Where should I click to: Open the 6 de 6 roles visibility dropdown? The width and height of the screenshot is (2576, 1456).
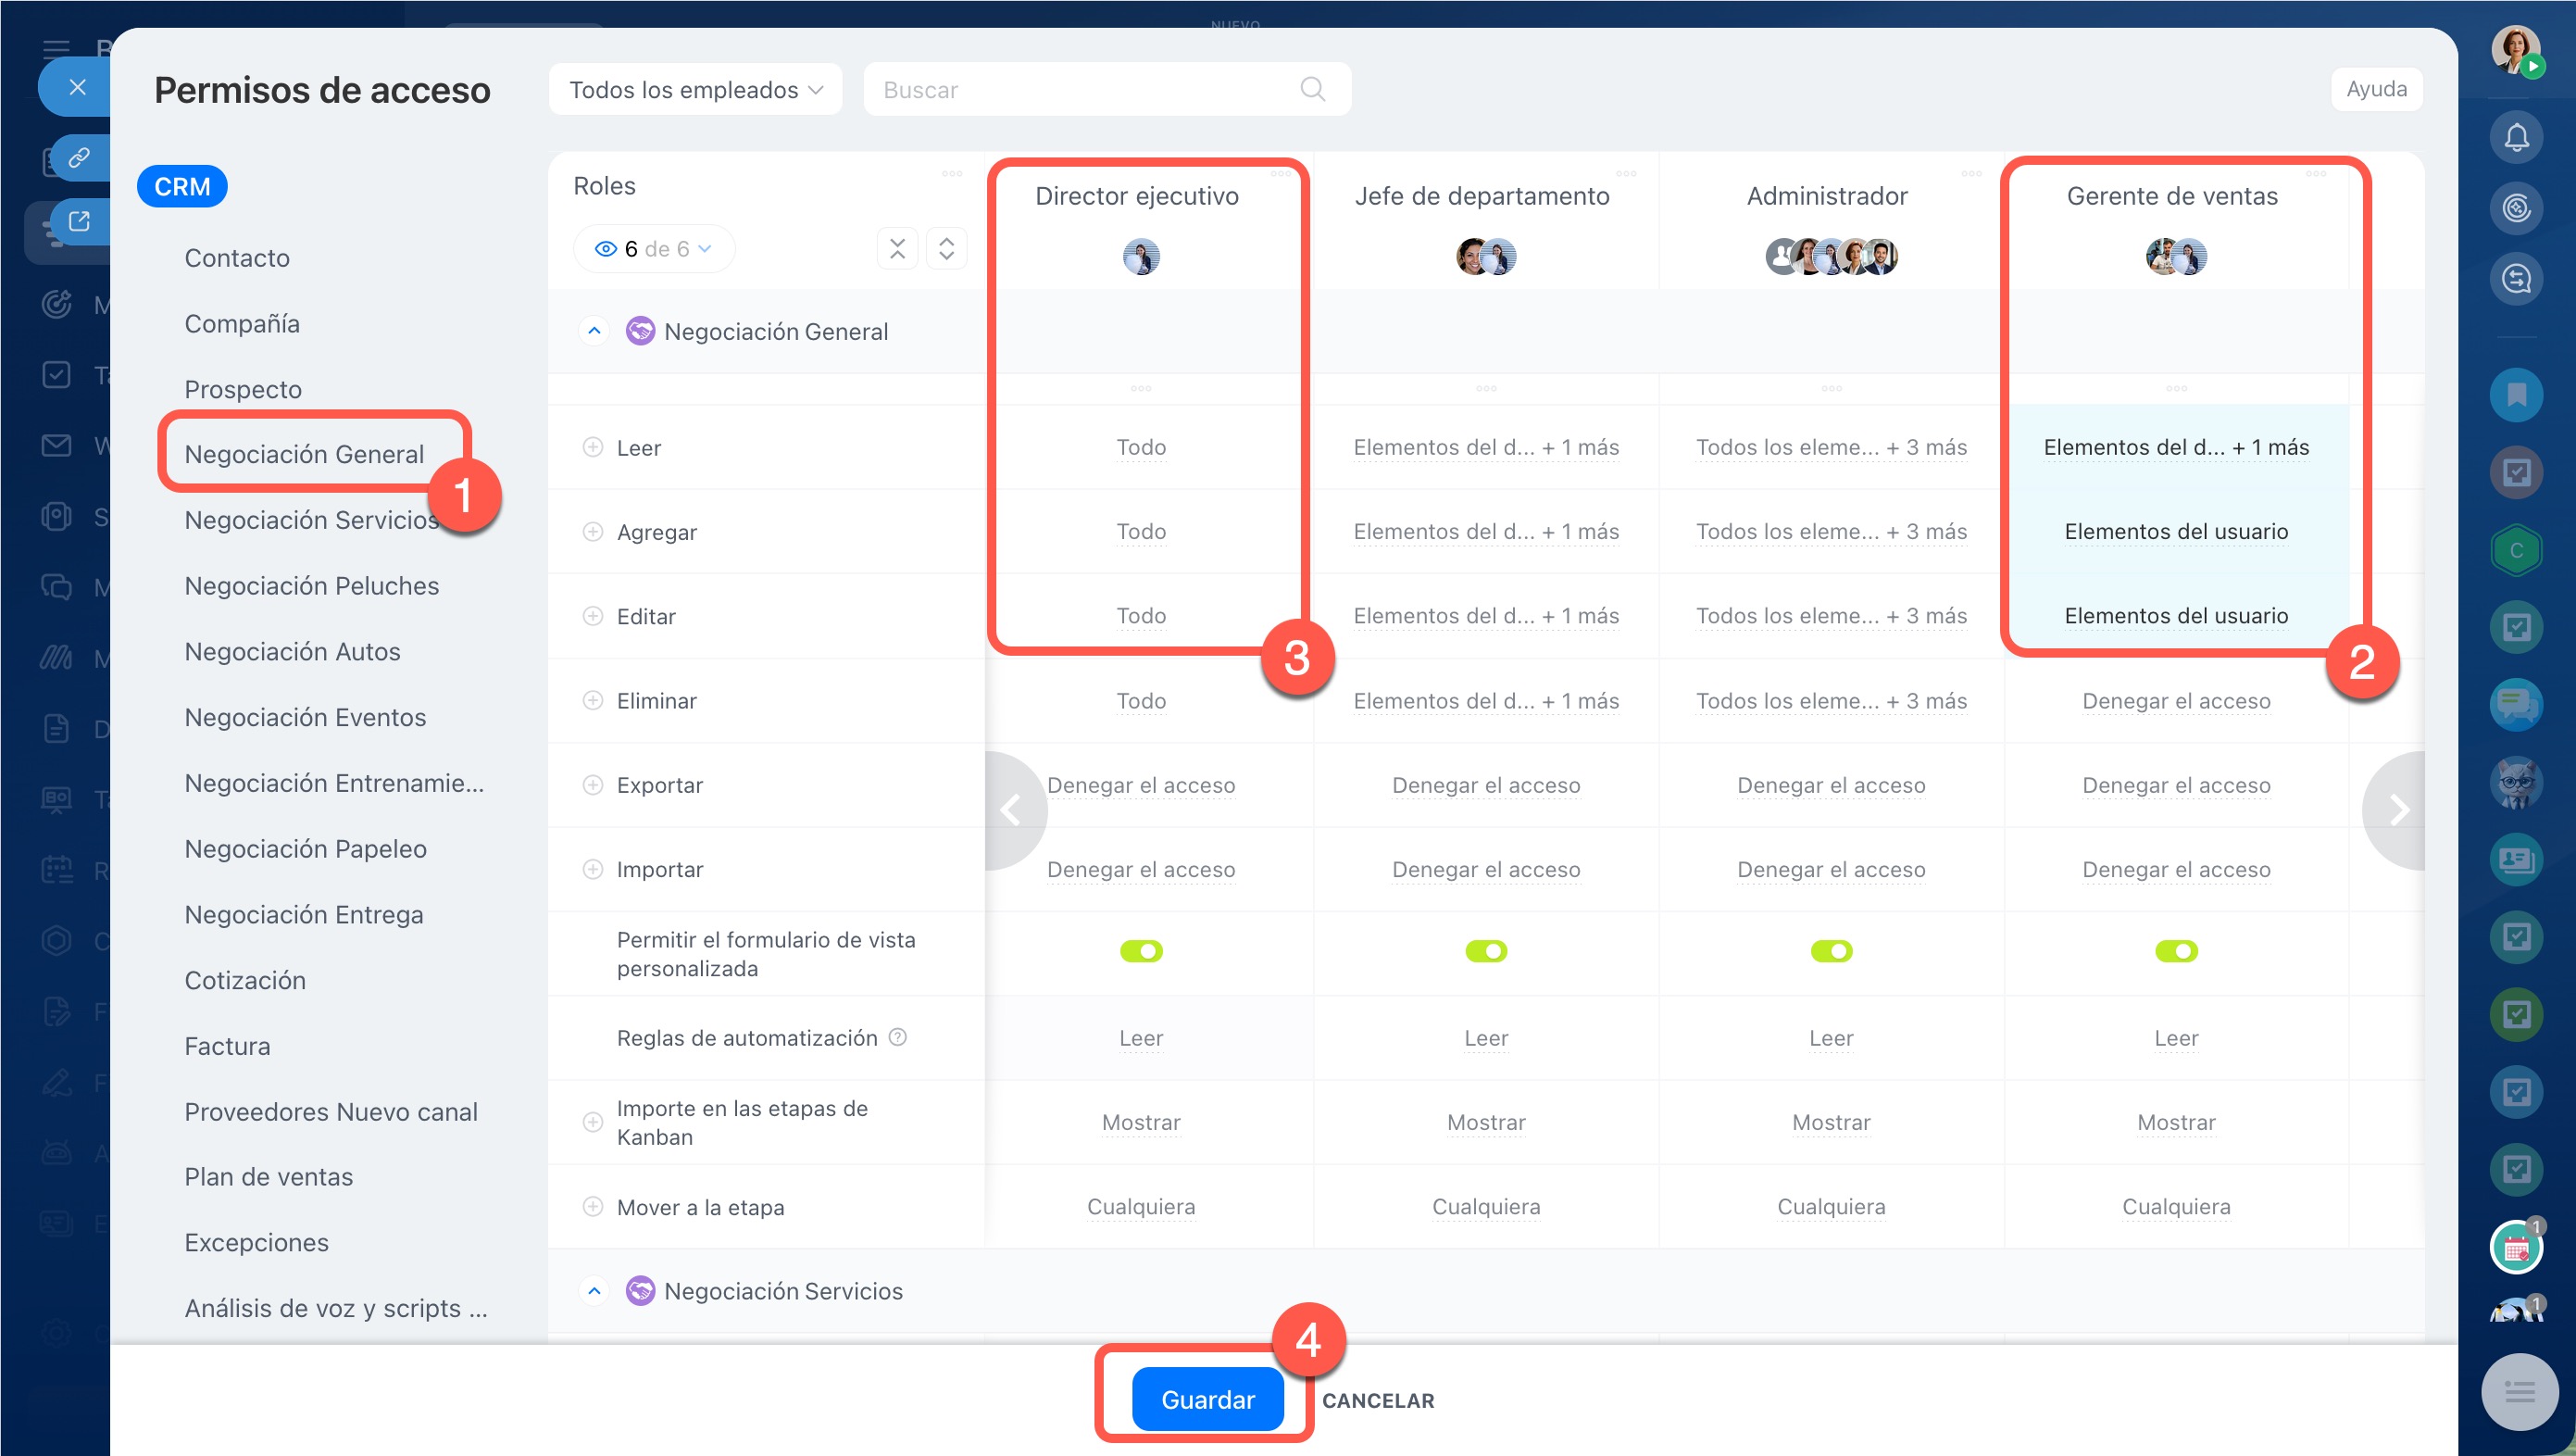654,249
